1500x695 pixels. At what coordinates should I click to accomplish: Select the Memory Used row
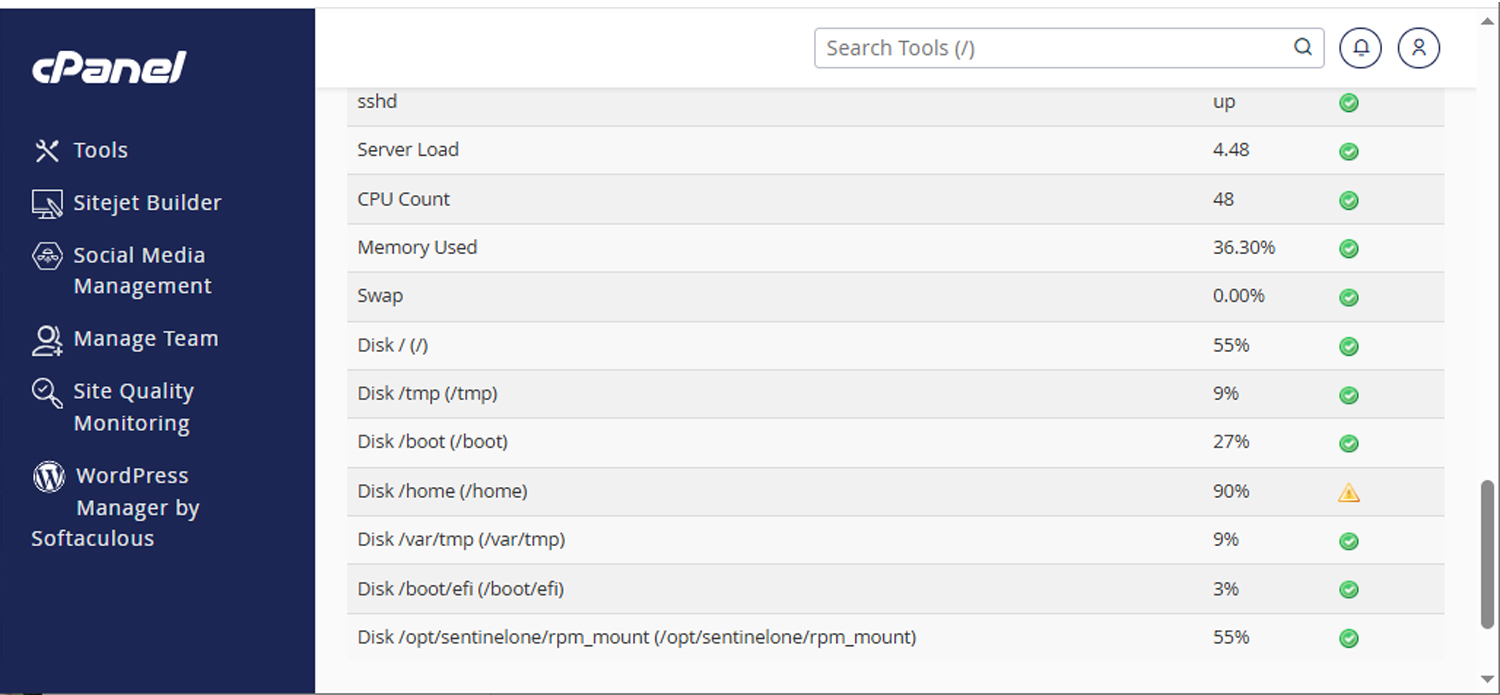click(x=417, y=248)
